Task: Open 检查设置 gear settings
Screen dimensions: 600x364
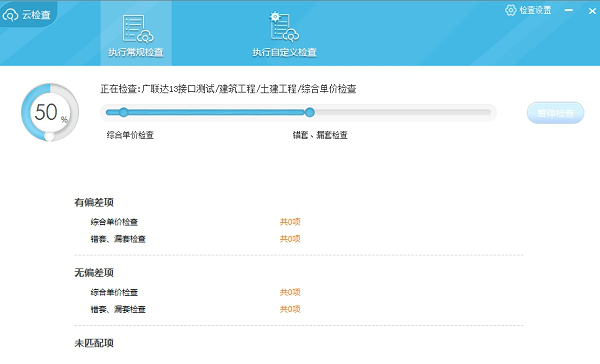Action: [528, 10]
